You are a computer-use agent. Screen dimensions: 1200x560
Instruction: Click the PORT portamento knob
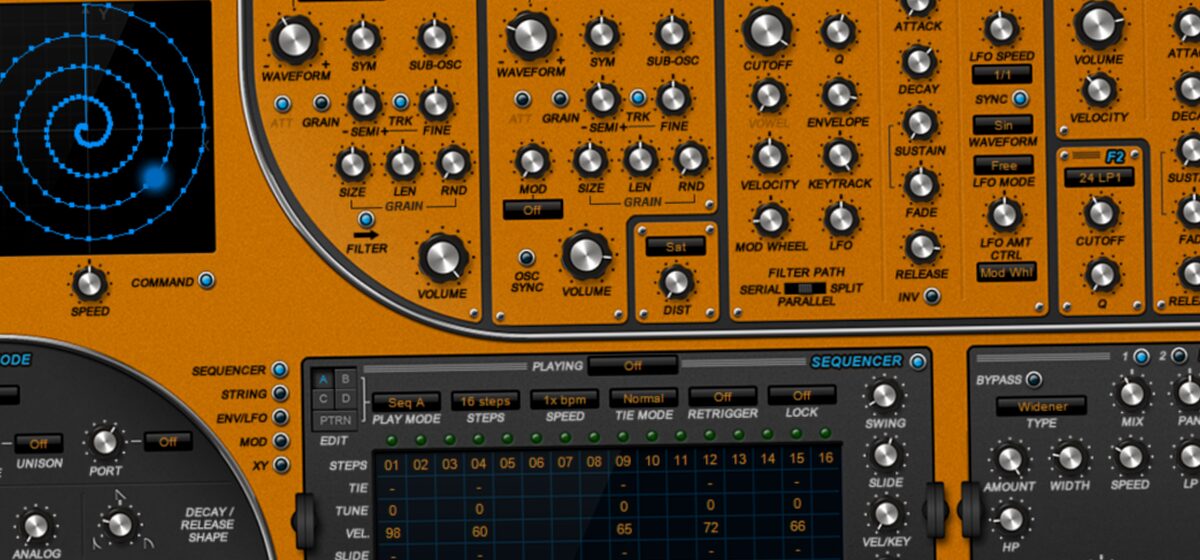[105, 441]
